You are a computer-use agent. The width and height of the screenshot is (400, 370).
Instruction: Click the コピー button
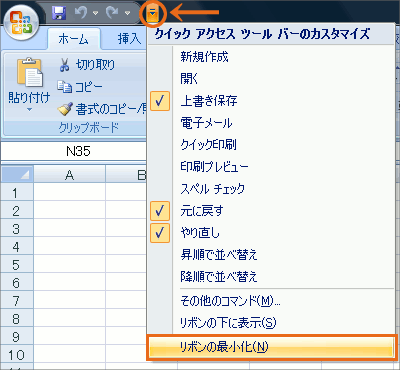(79, 87)
